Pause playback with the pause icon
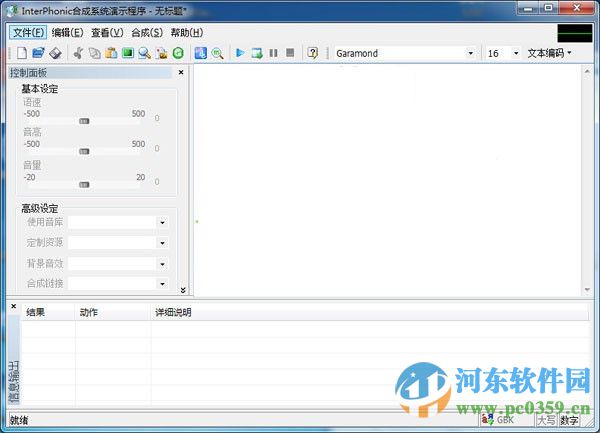Screen dimensions: 600x433 point(273,53)
